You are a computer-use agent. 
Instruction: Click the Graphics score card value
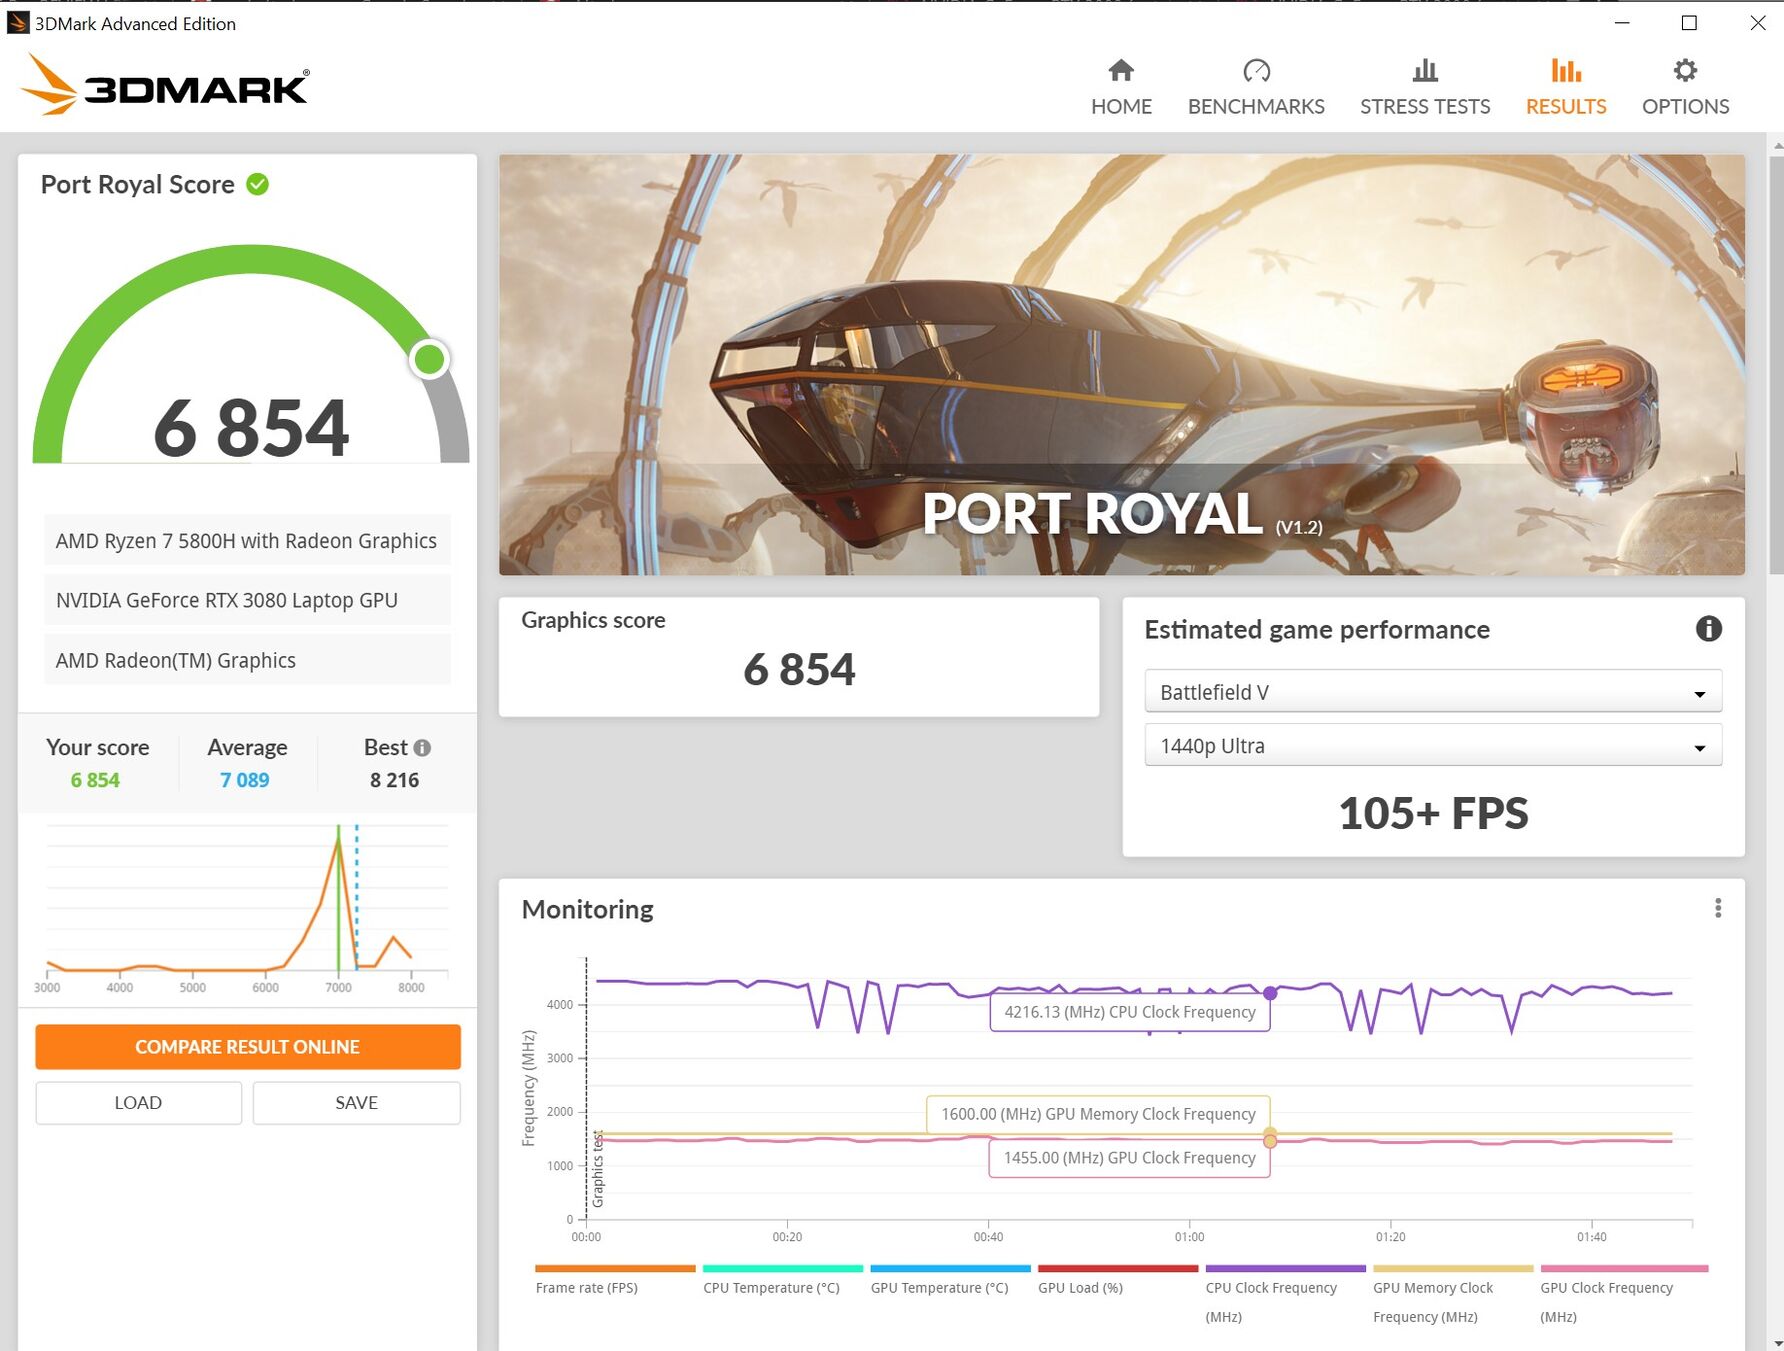point(799,669)
